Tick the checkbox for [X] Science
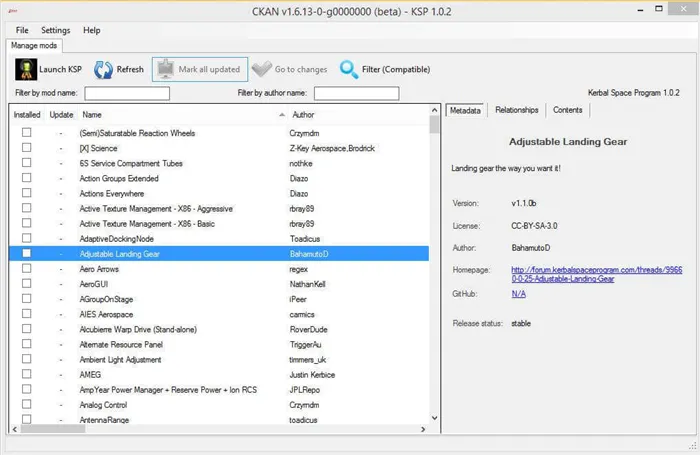The height and width of the screenshot is (455, 700). [27, 148]
